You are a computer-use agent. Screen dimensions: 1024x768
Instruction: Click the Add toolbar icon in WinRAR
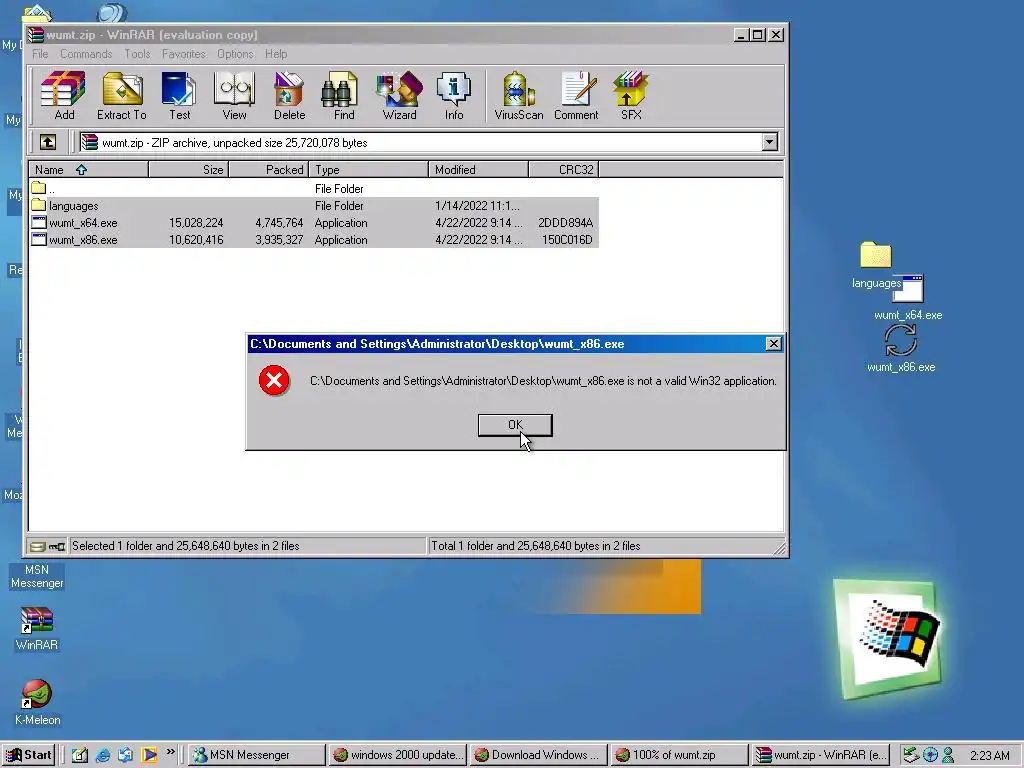tap(63, 96)
